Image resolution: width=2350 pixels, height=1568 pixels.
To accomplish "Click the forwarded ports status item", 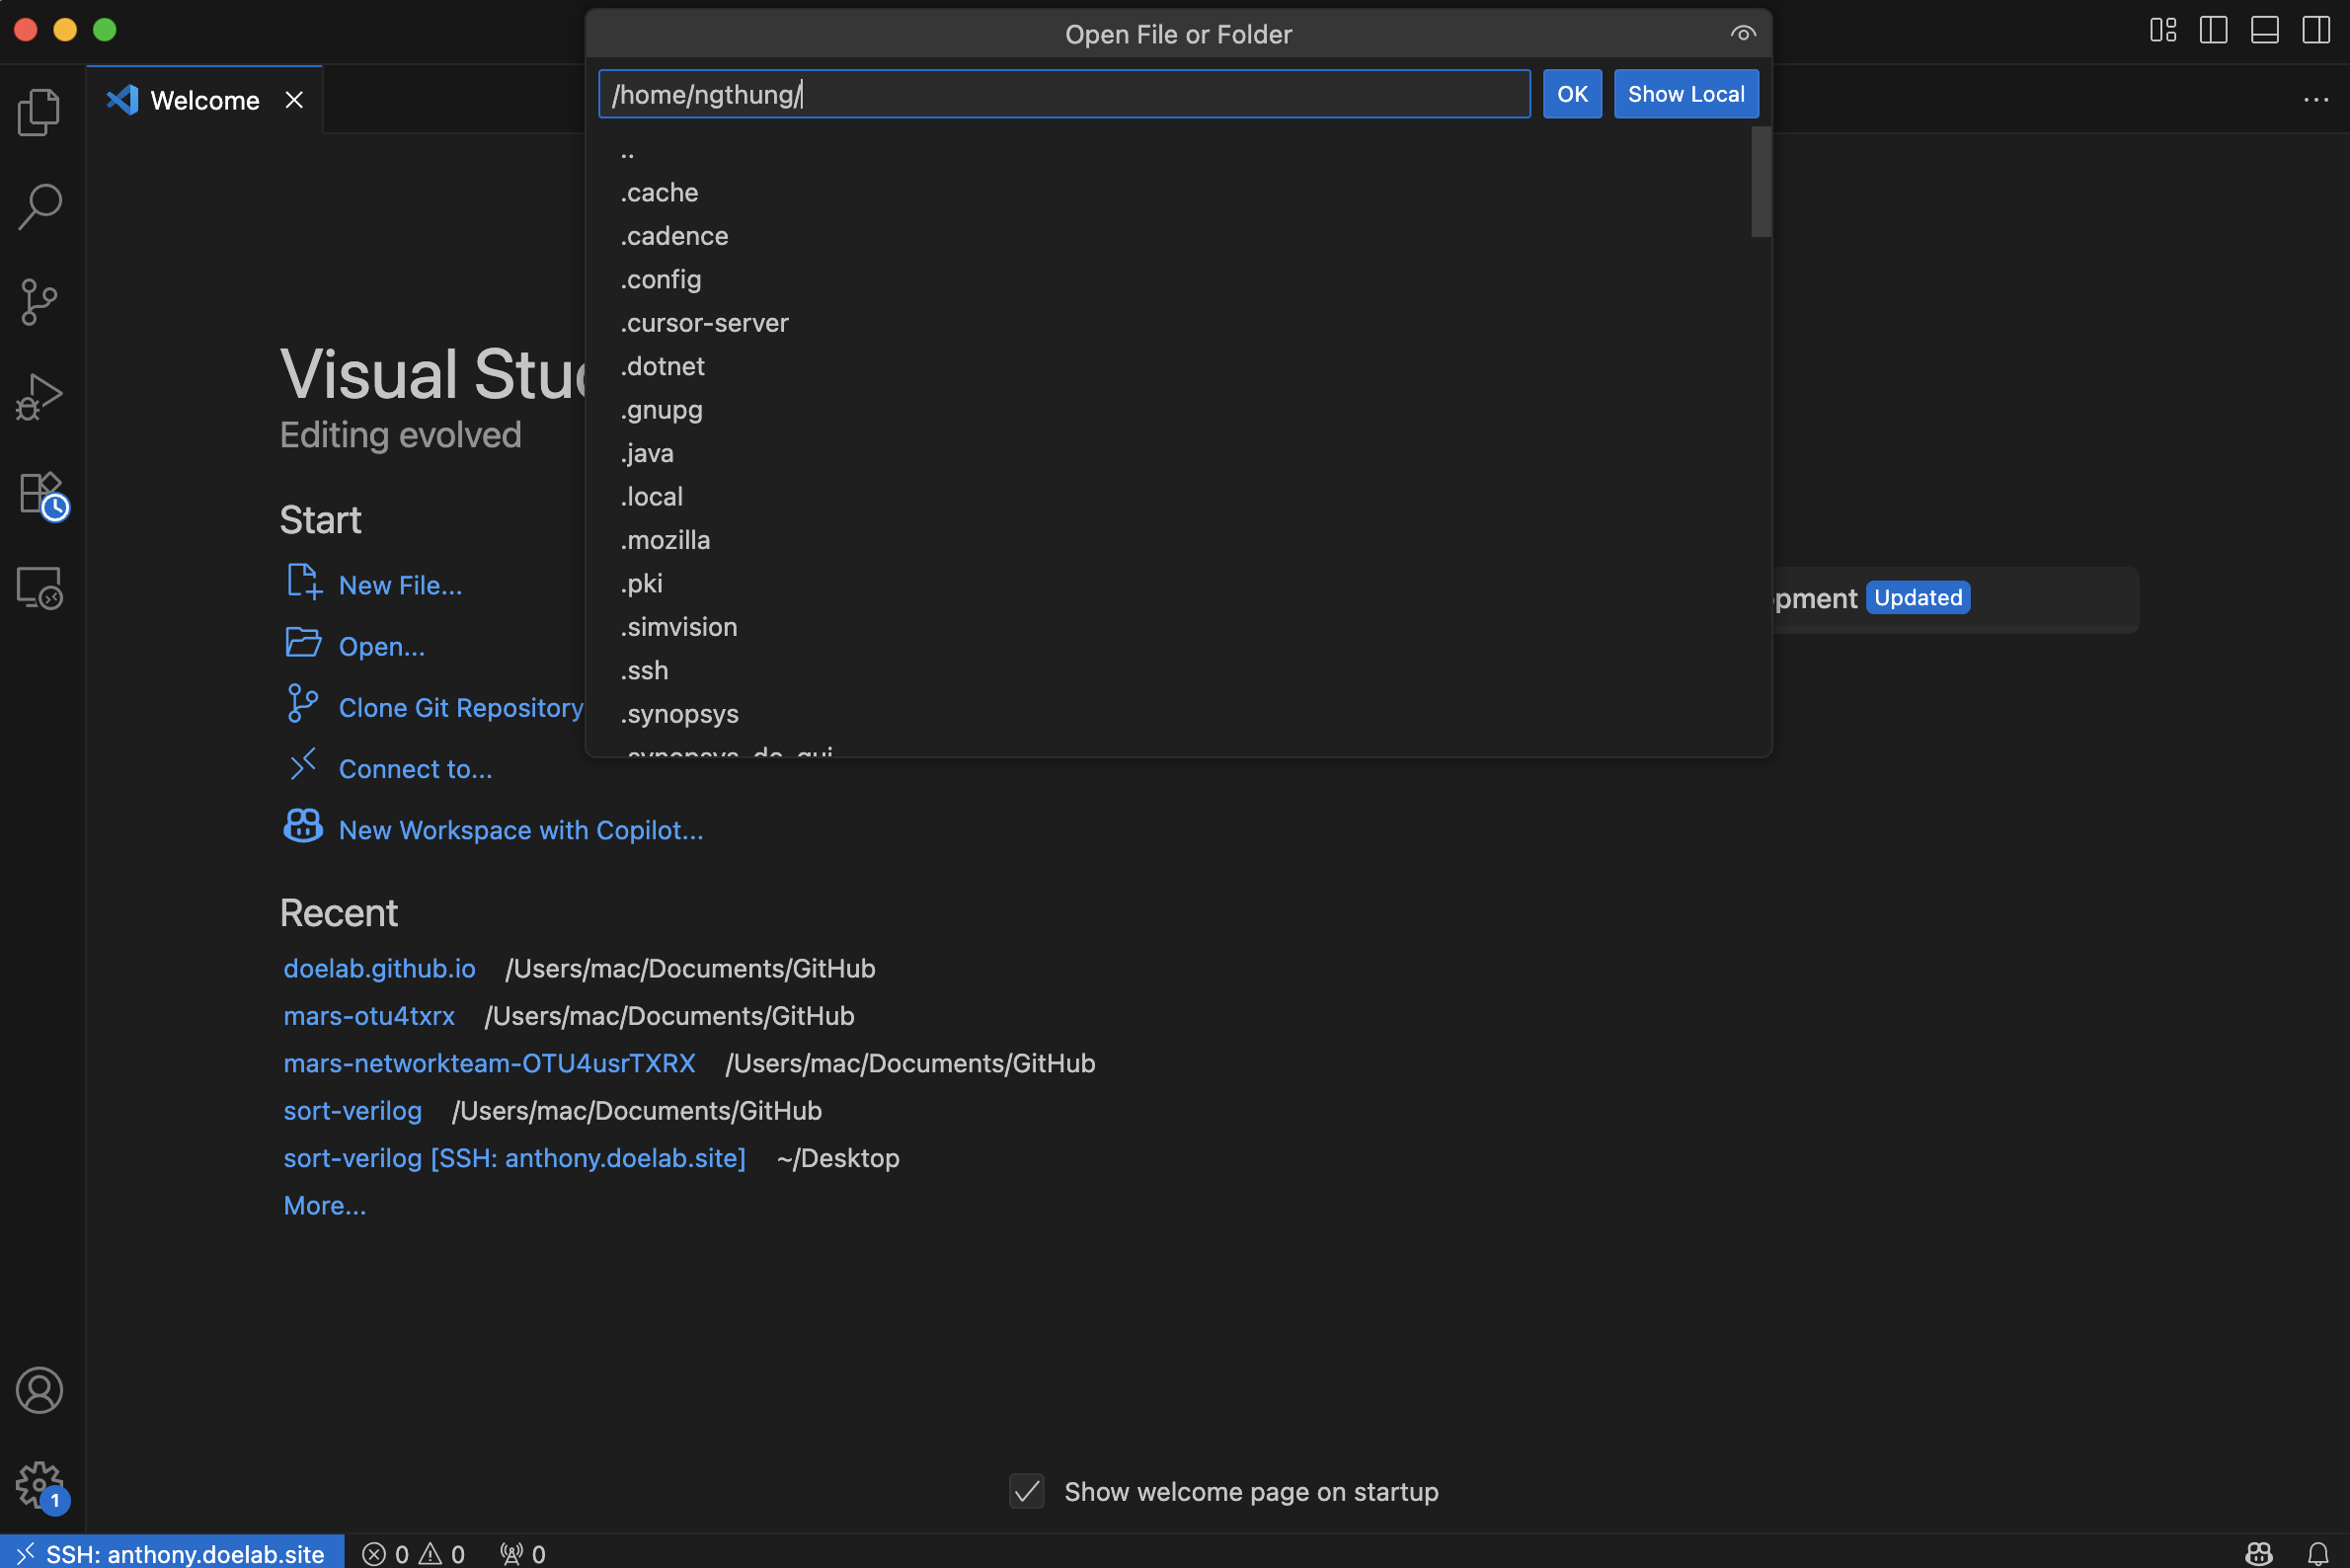I will tap(523, 1553).
